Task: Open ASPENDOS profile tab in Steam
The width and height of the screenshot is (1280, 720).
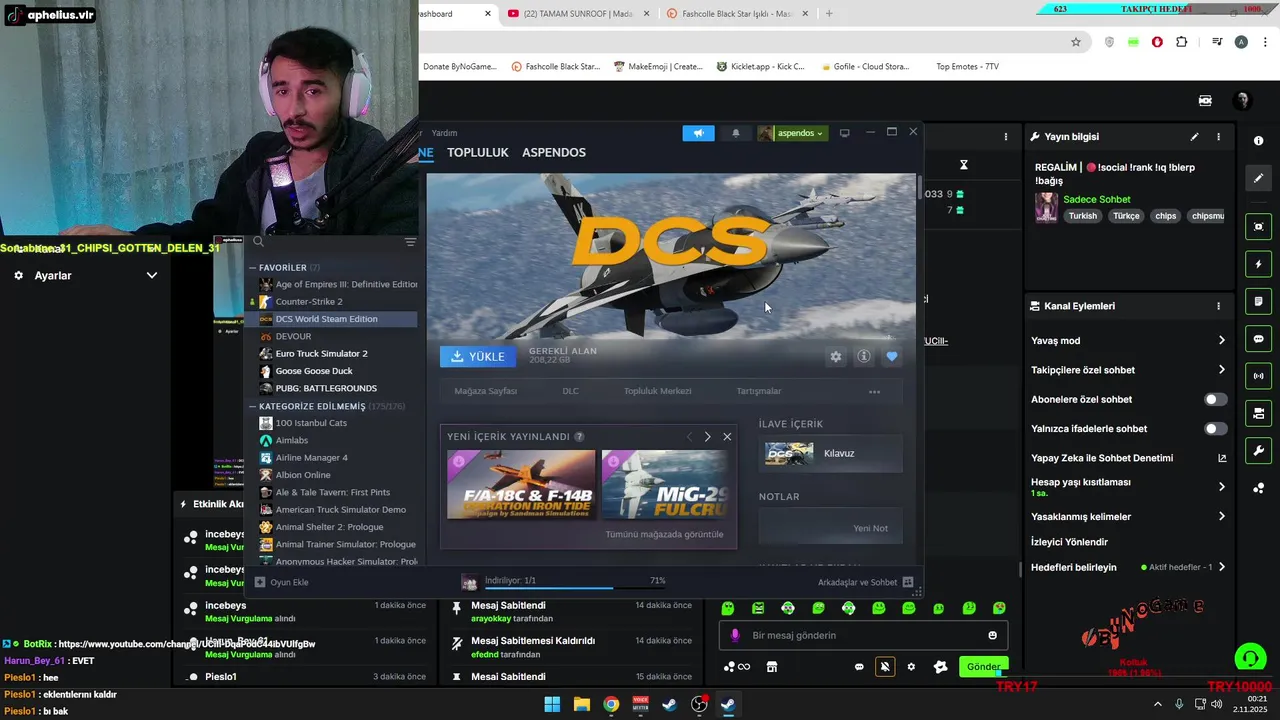Action: click(x=554, y=152)
